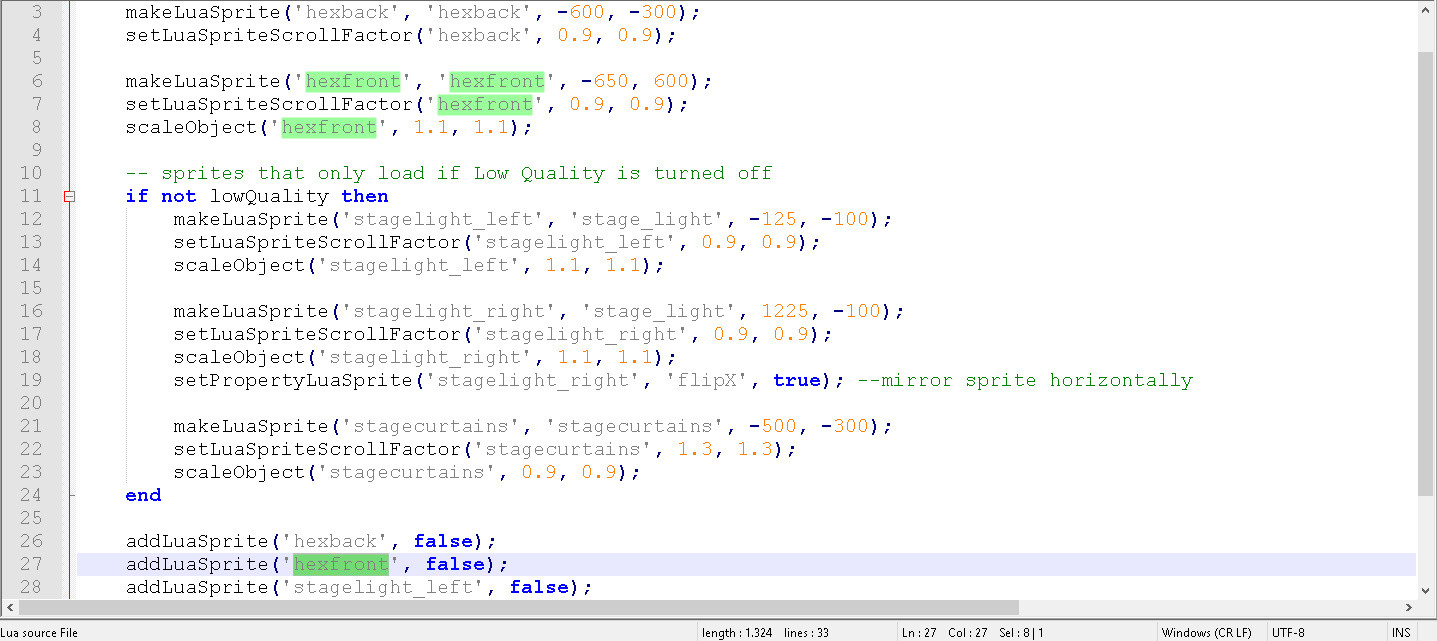
Task: Click the horizontal scrollbar right arrow
Action: 1409,607
